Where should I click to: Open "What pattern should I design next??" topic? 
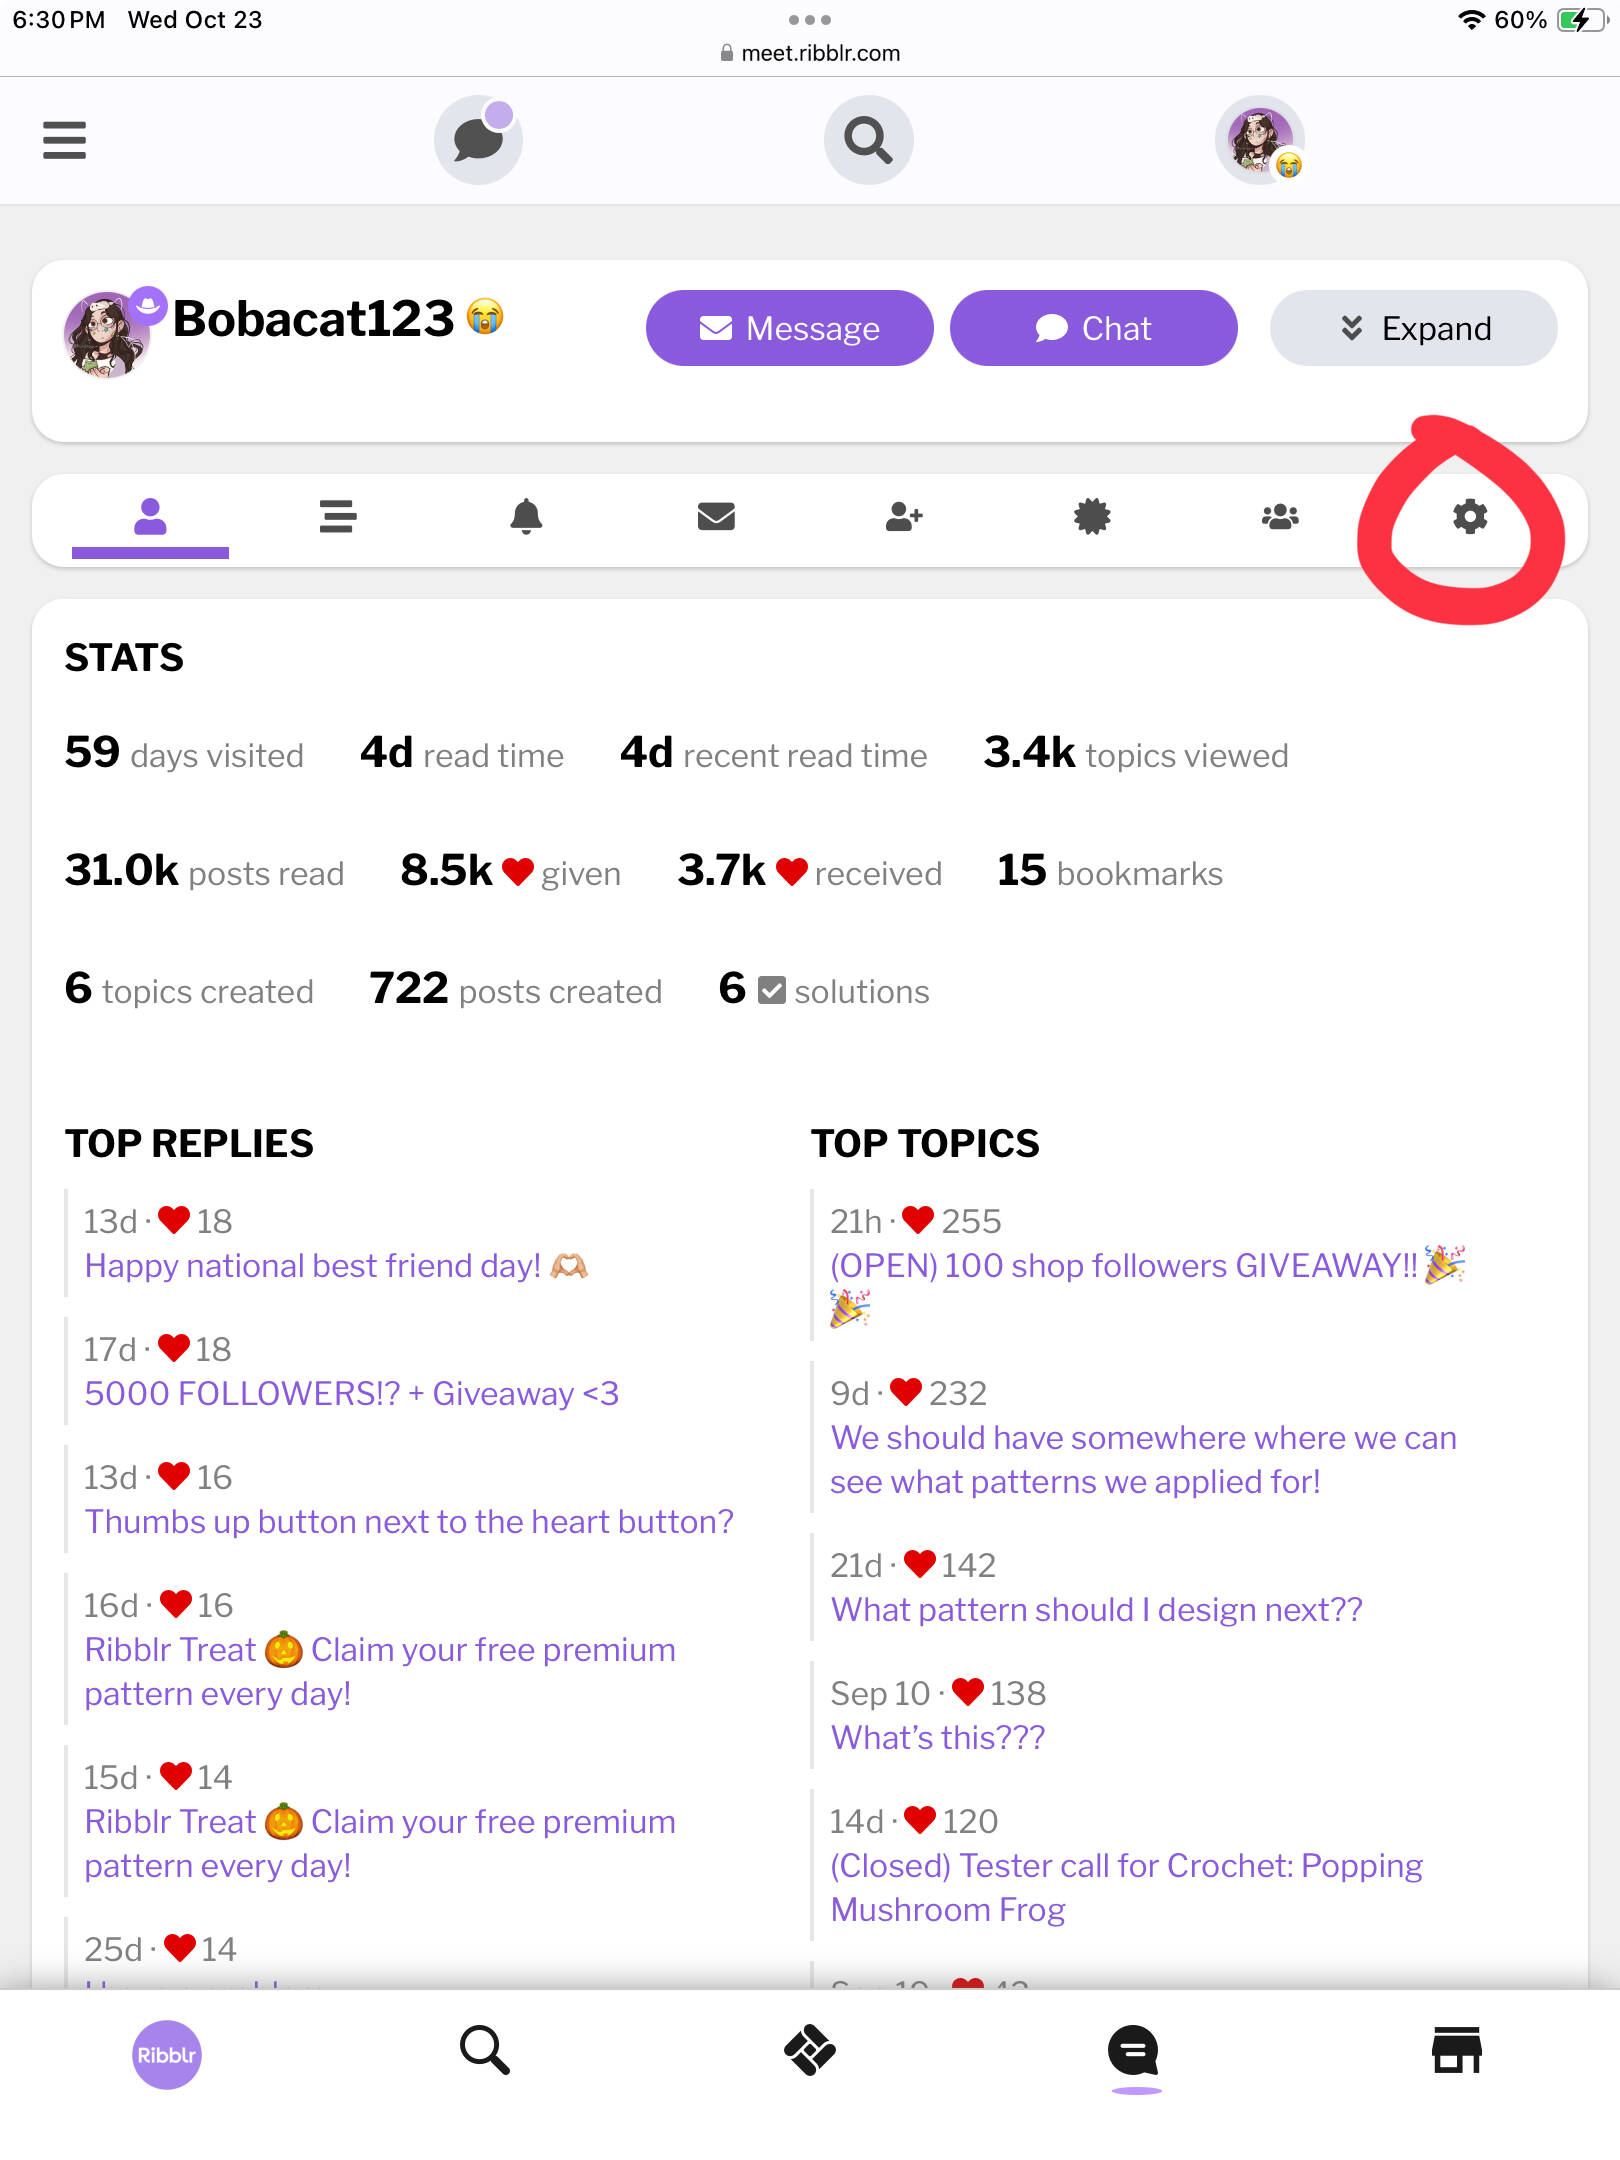pos(1097,1610)
